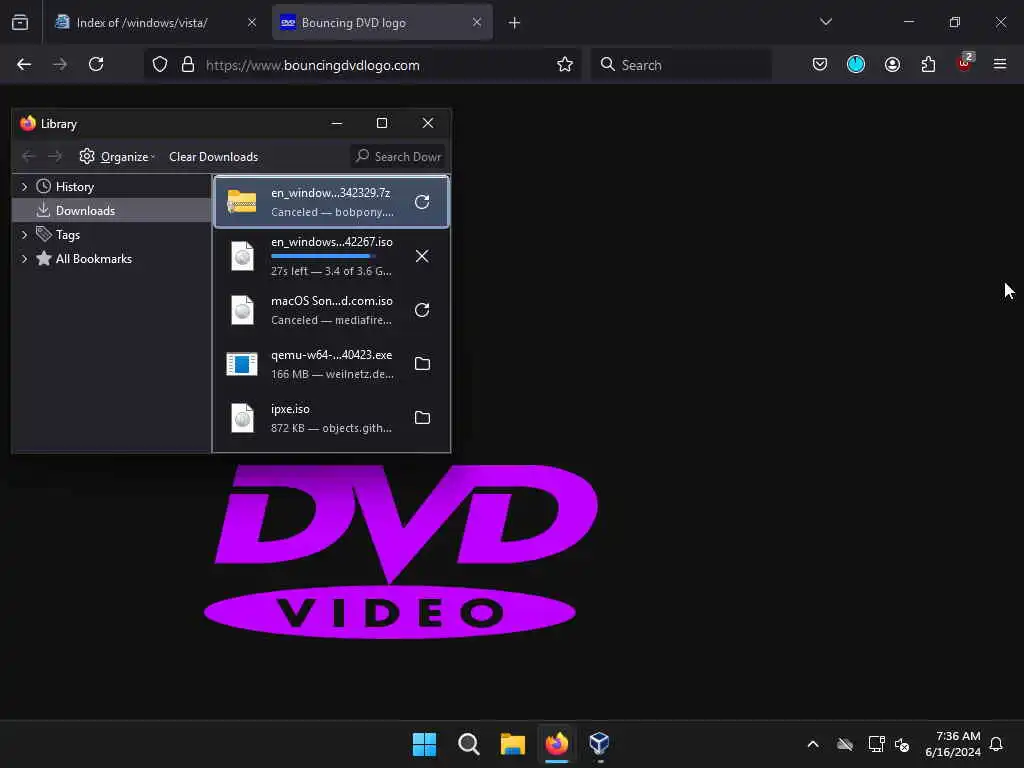Click Clear Downloads button
The width and height of the screenshot is (1024, 768).
(214, 157)
